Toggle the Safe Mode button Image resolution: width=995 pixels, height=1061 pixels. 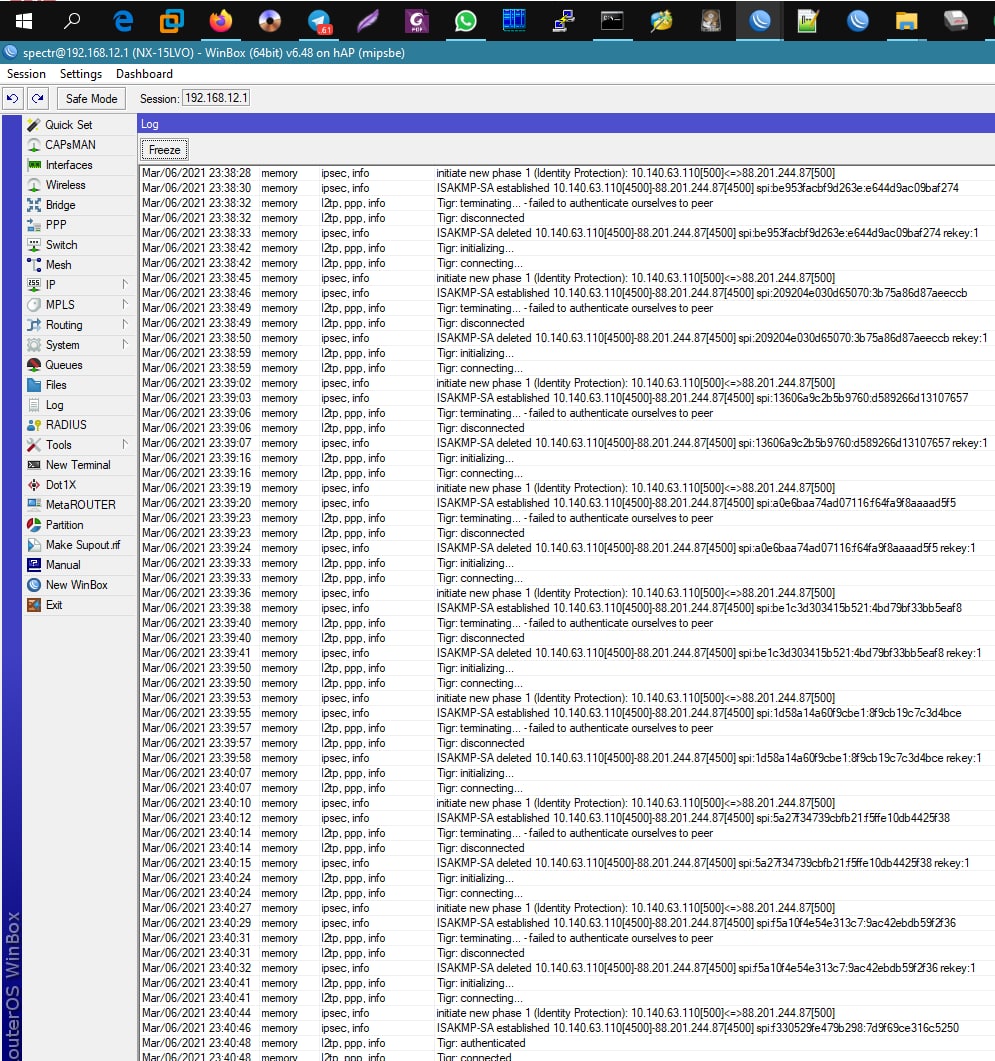[91, 99]
